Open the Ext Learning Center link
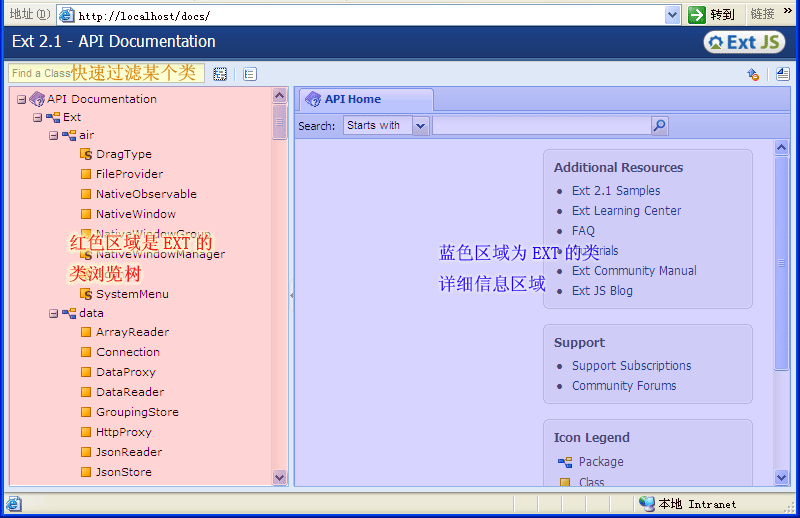The height and width of the screenshot is (518, 800). point(627,211)
